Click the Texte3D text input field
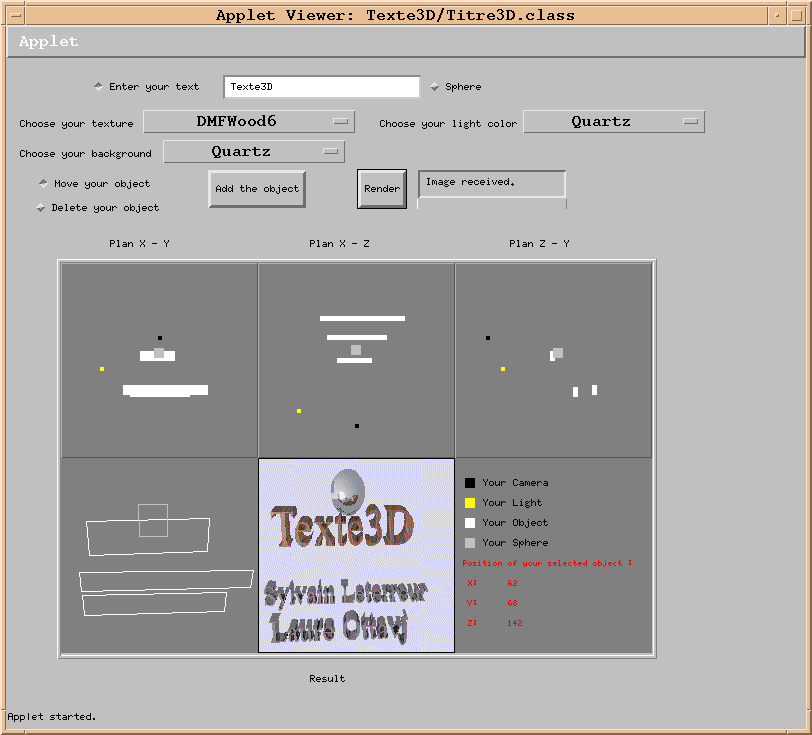This screenshot has height=735, width=812. pos(321,87)
